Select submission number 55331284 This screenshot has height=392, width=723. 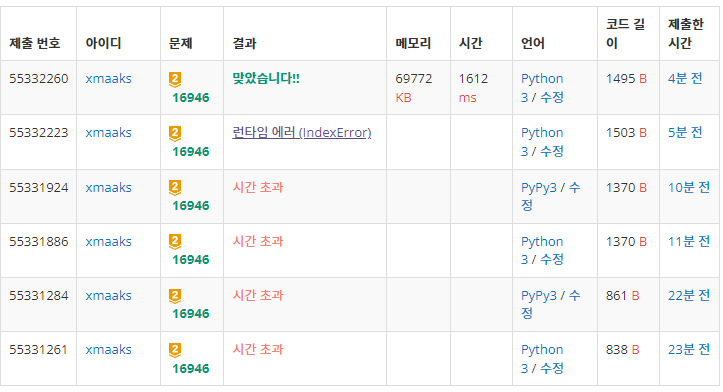(39, 296)
